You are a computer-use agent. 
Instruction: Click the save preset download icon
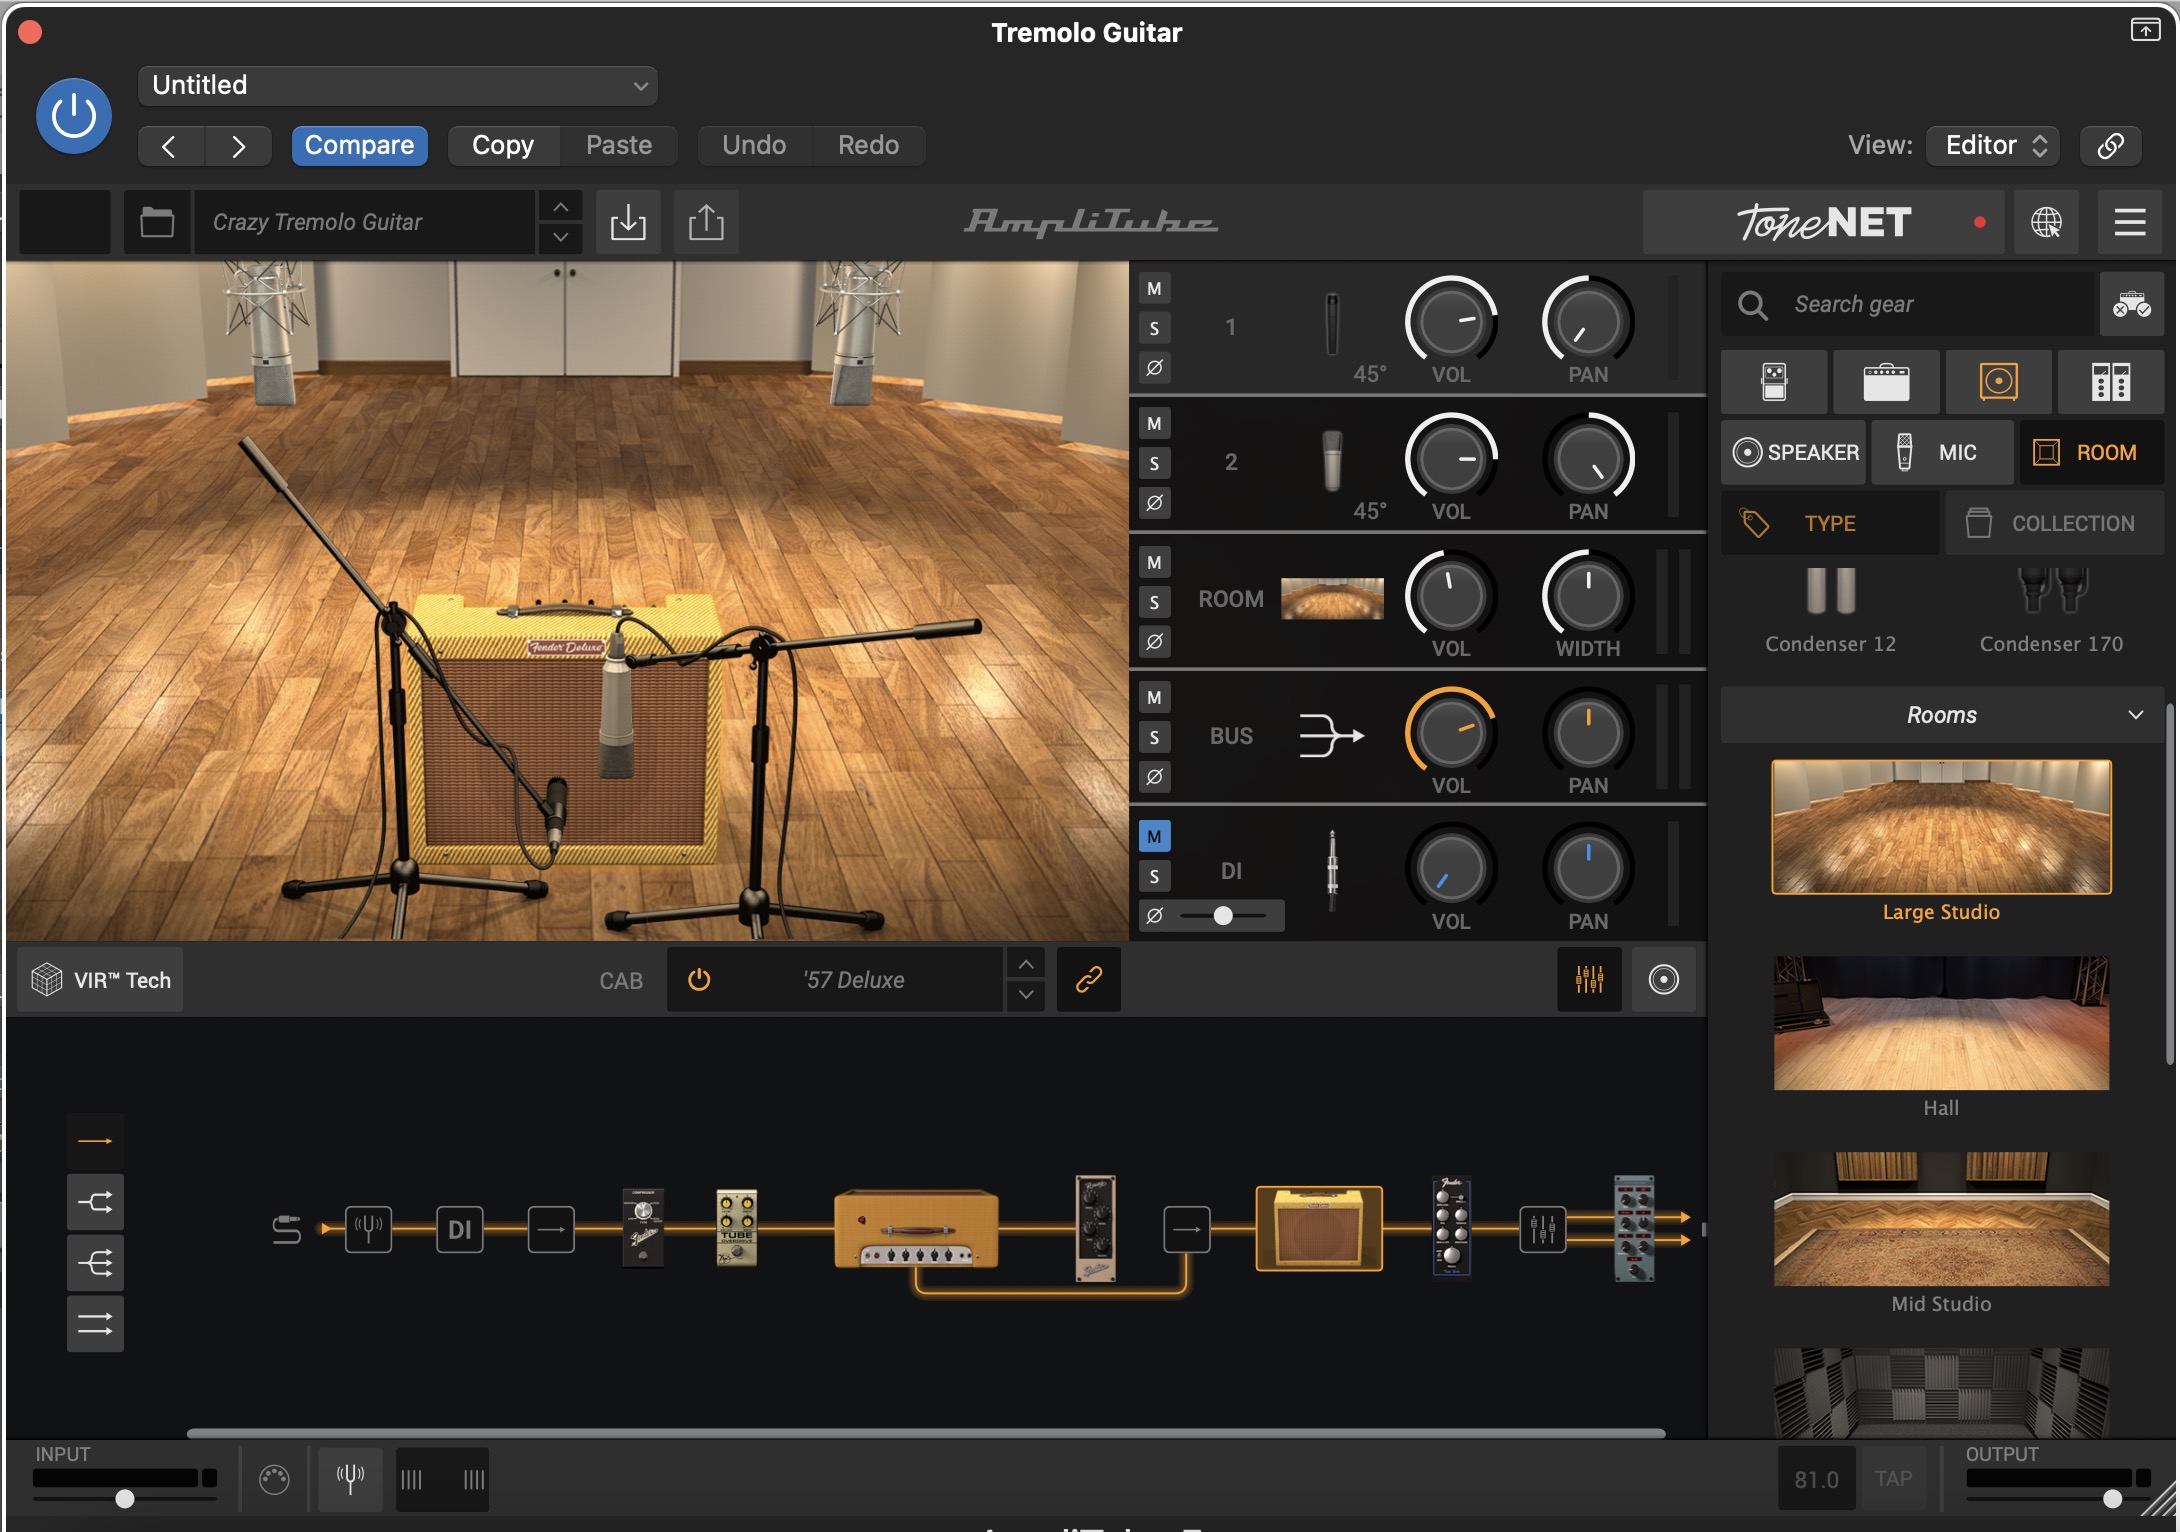point(628,222)
